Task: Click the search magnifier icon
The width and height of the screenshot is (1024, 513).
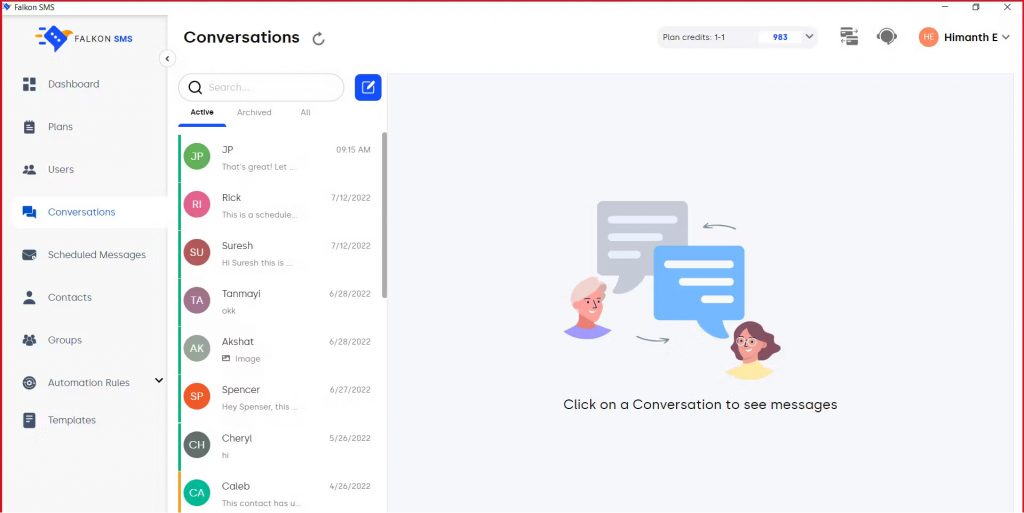Action: click(x=195, y=87)
